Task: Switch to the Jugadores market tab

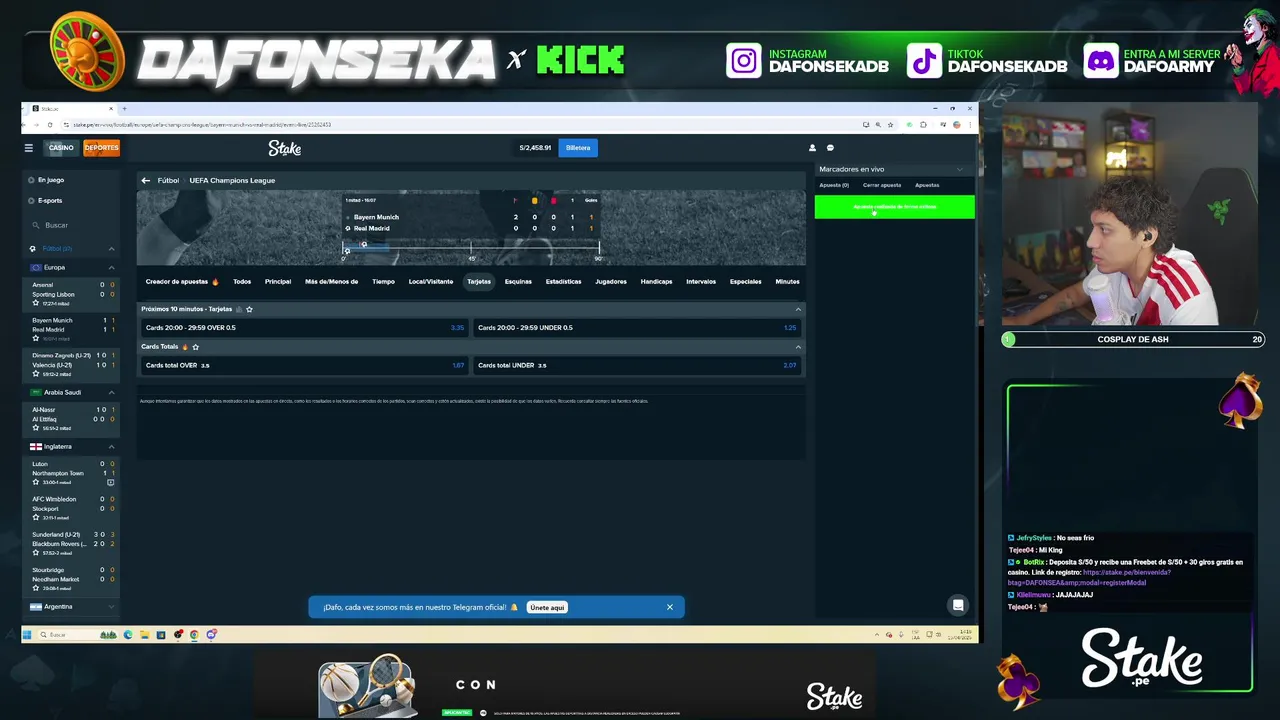Action: coord(611,282)
